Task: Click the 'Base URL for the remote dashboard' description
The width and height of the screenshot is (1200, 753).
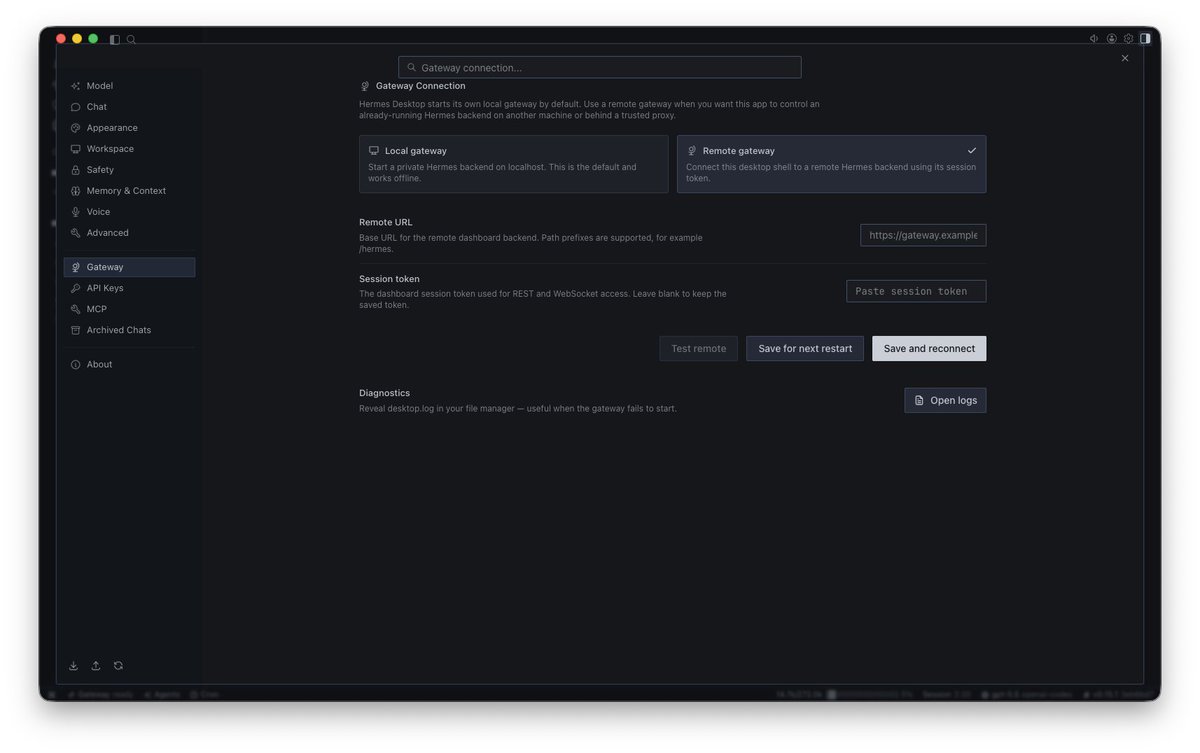Action: point(531,243)
